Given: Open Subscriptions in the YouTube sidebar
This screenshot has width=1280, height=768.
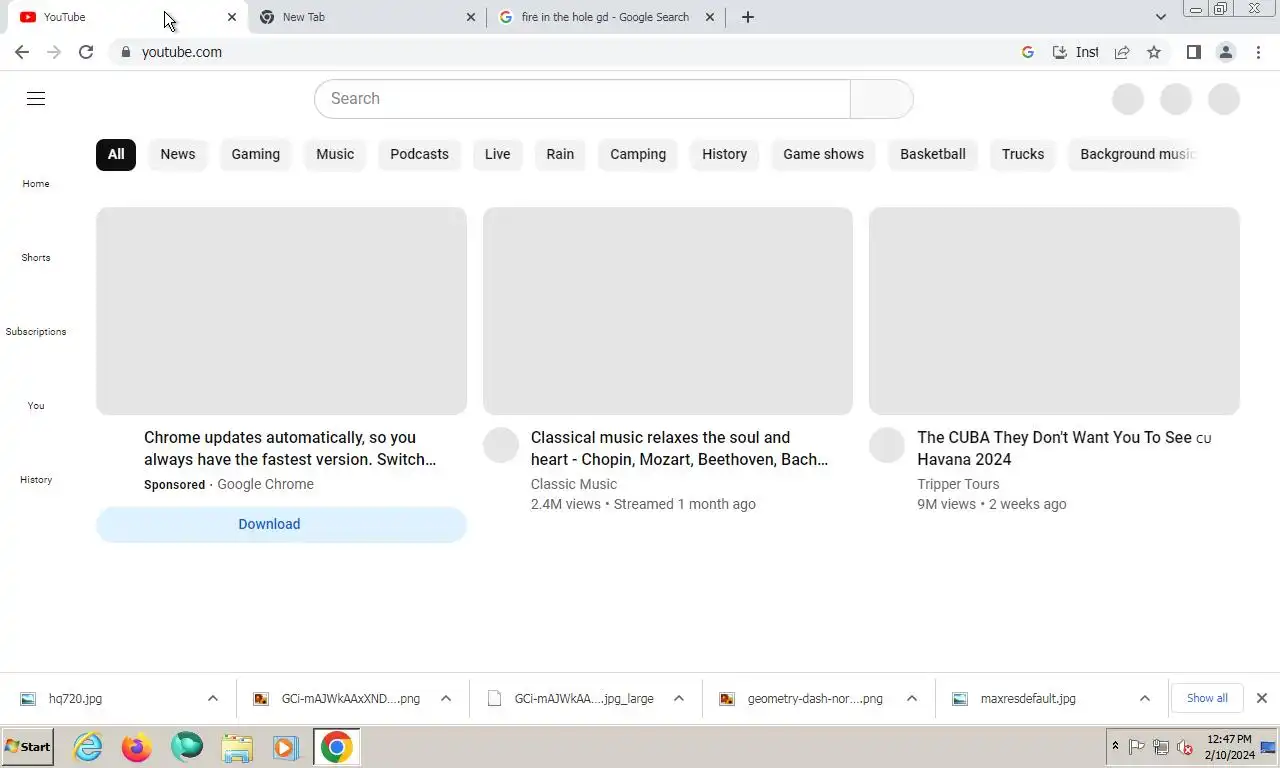Looking at the screenshot, I should point(36,318).
